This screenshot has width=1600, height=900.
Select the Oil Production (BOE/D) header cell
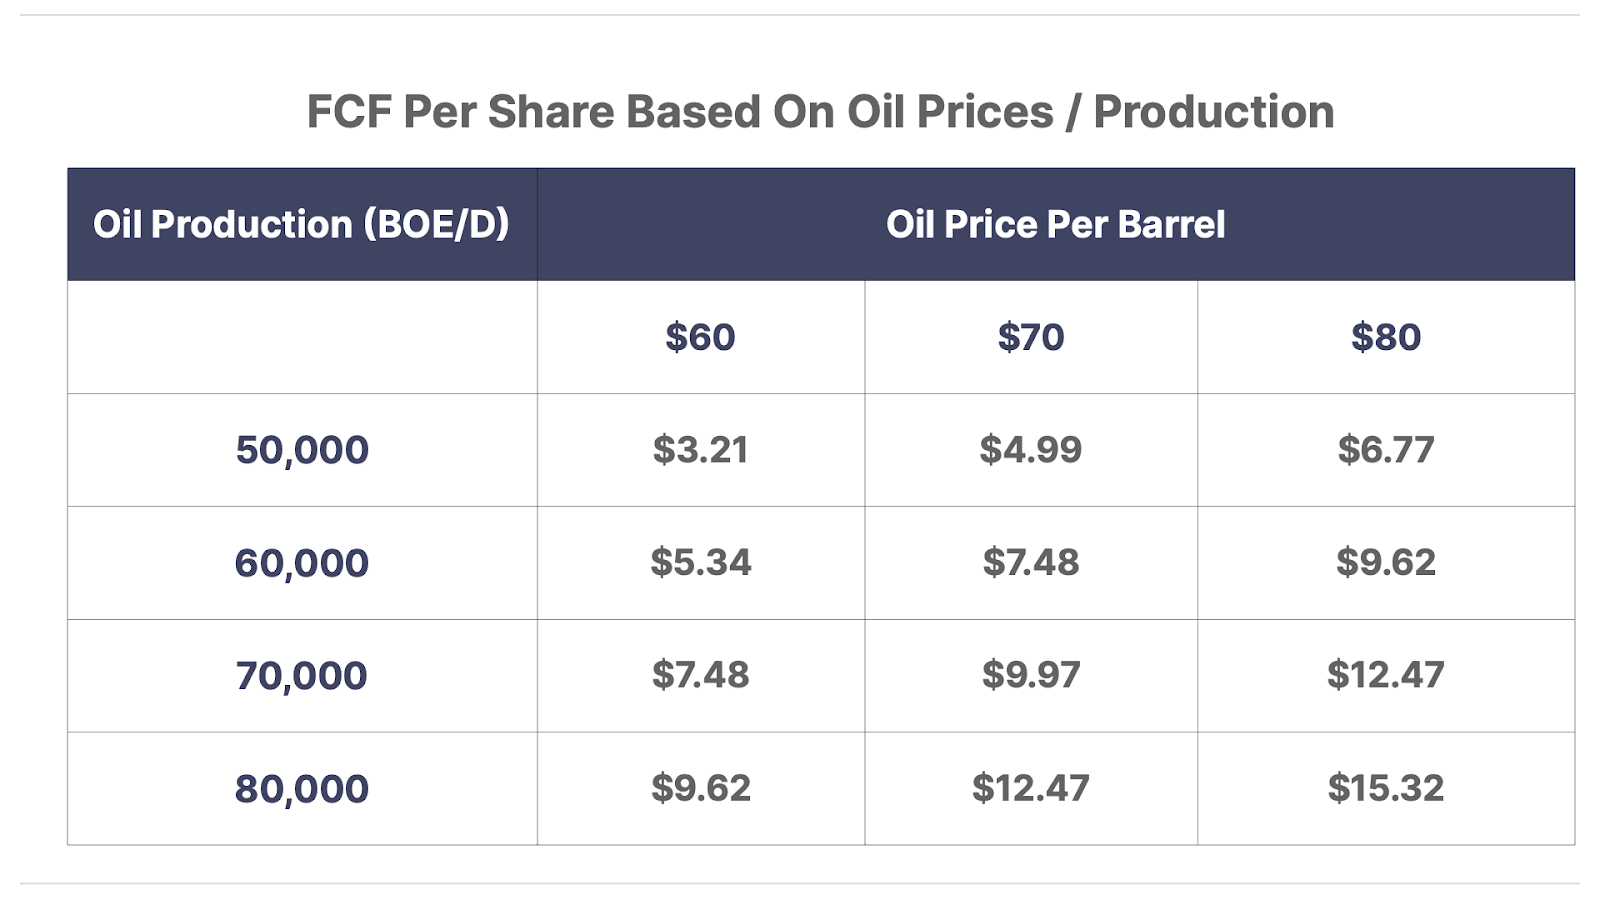[x=302, y=224]
